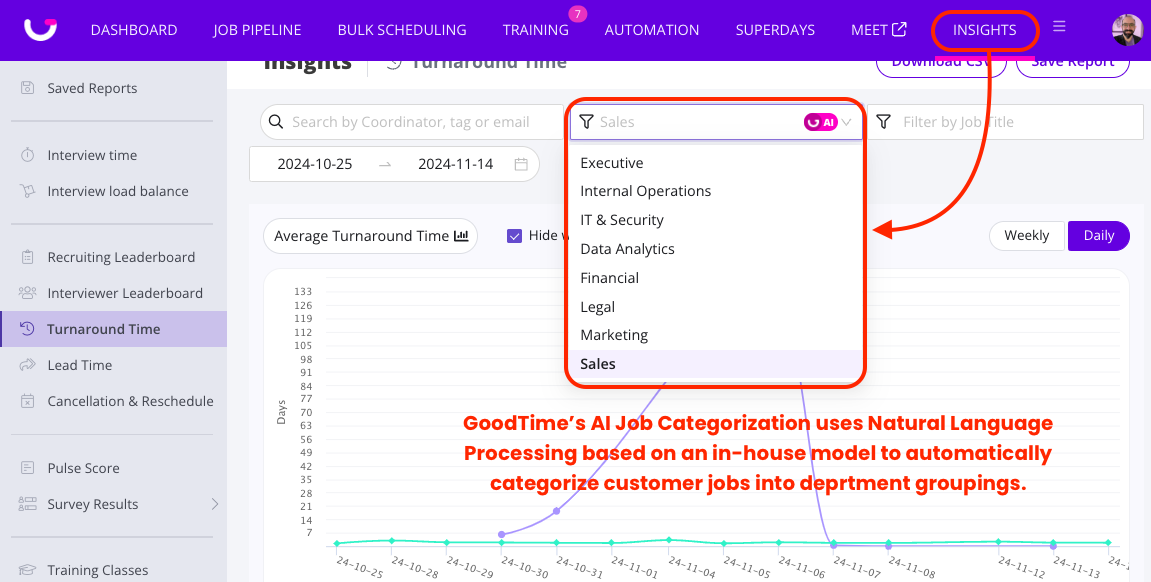Click the search magnifier icon
This screenshot has height=582, width=1151.
pyautogui.click(x=276, y=122)
